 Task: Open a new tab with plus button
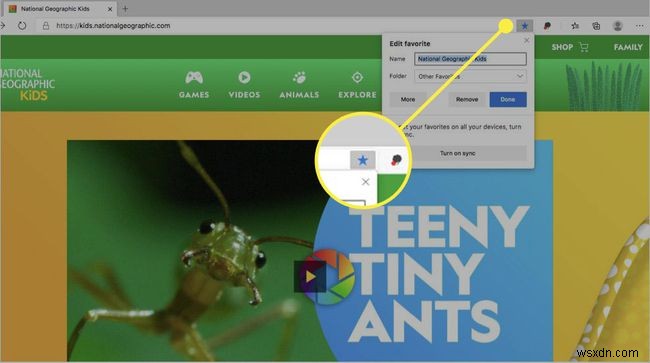[x=125, y=8]
